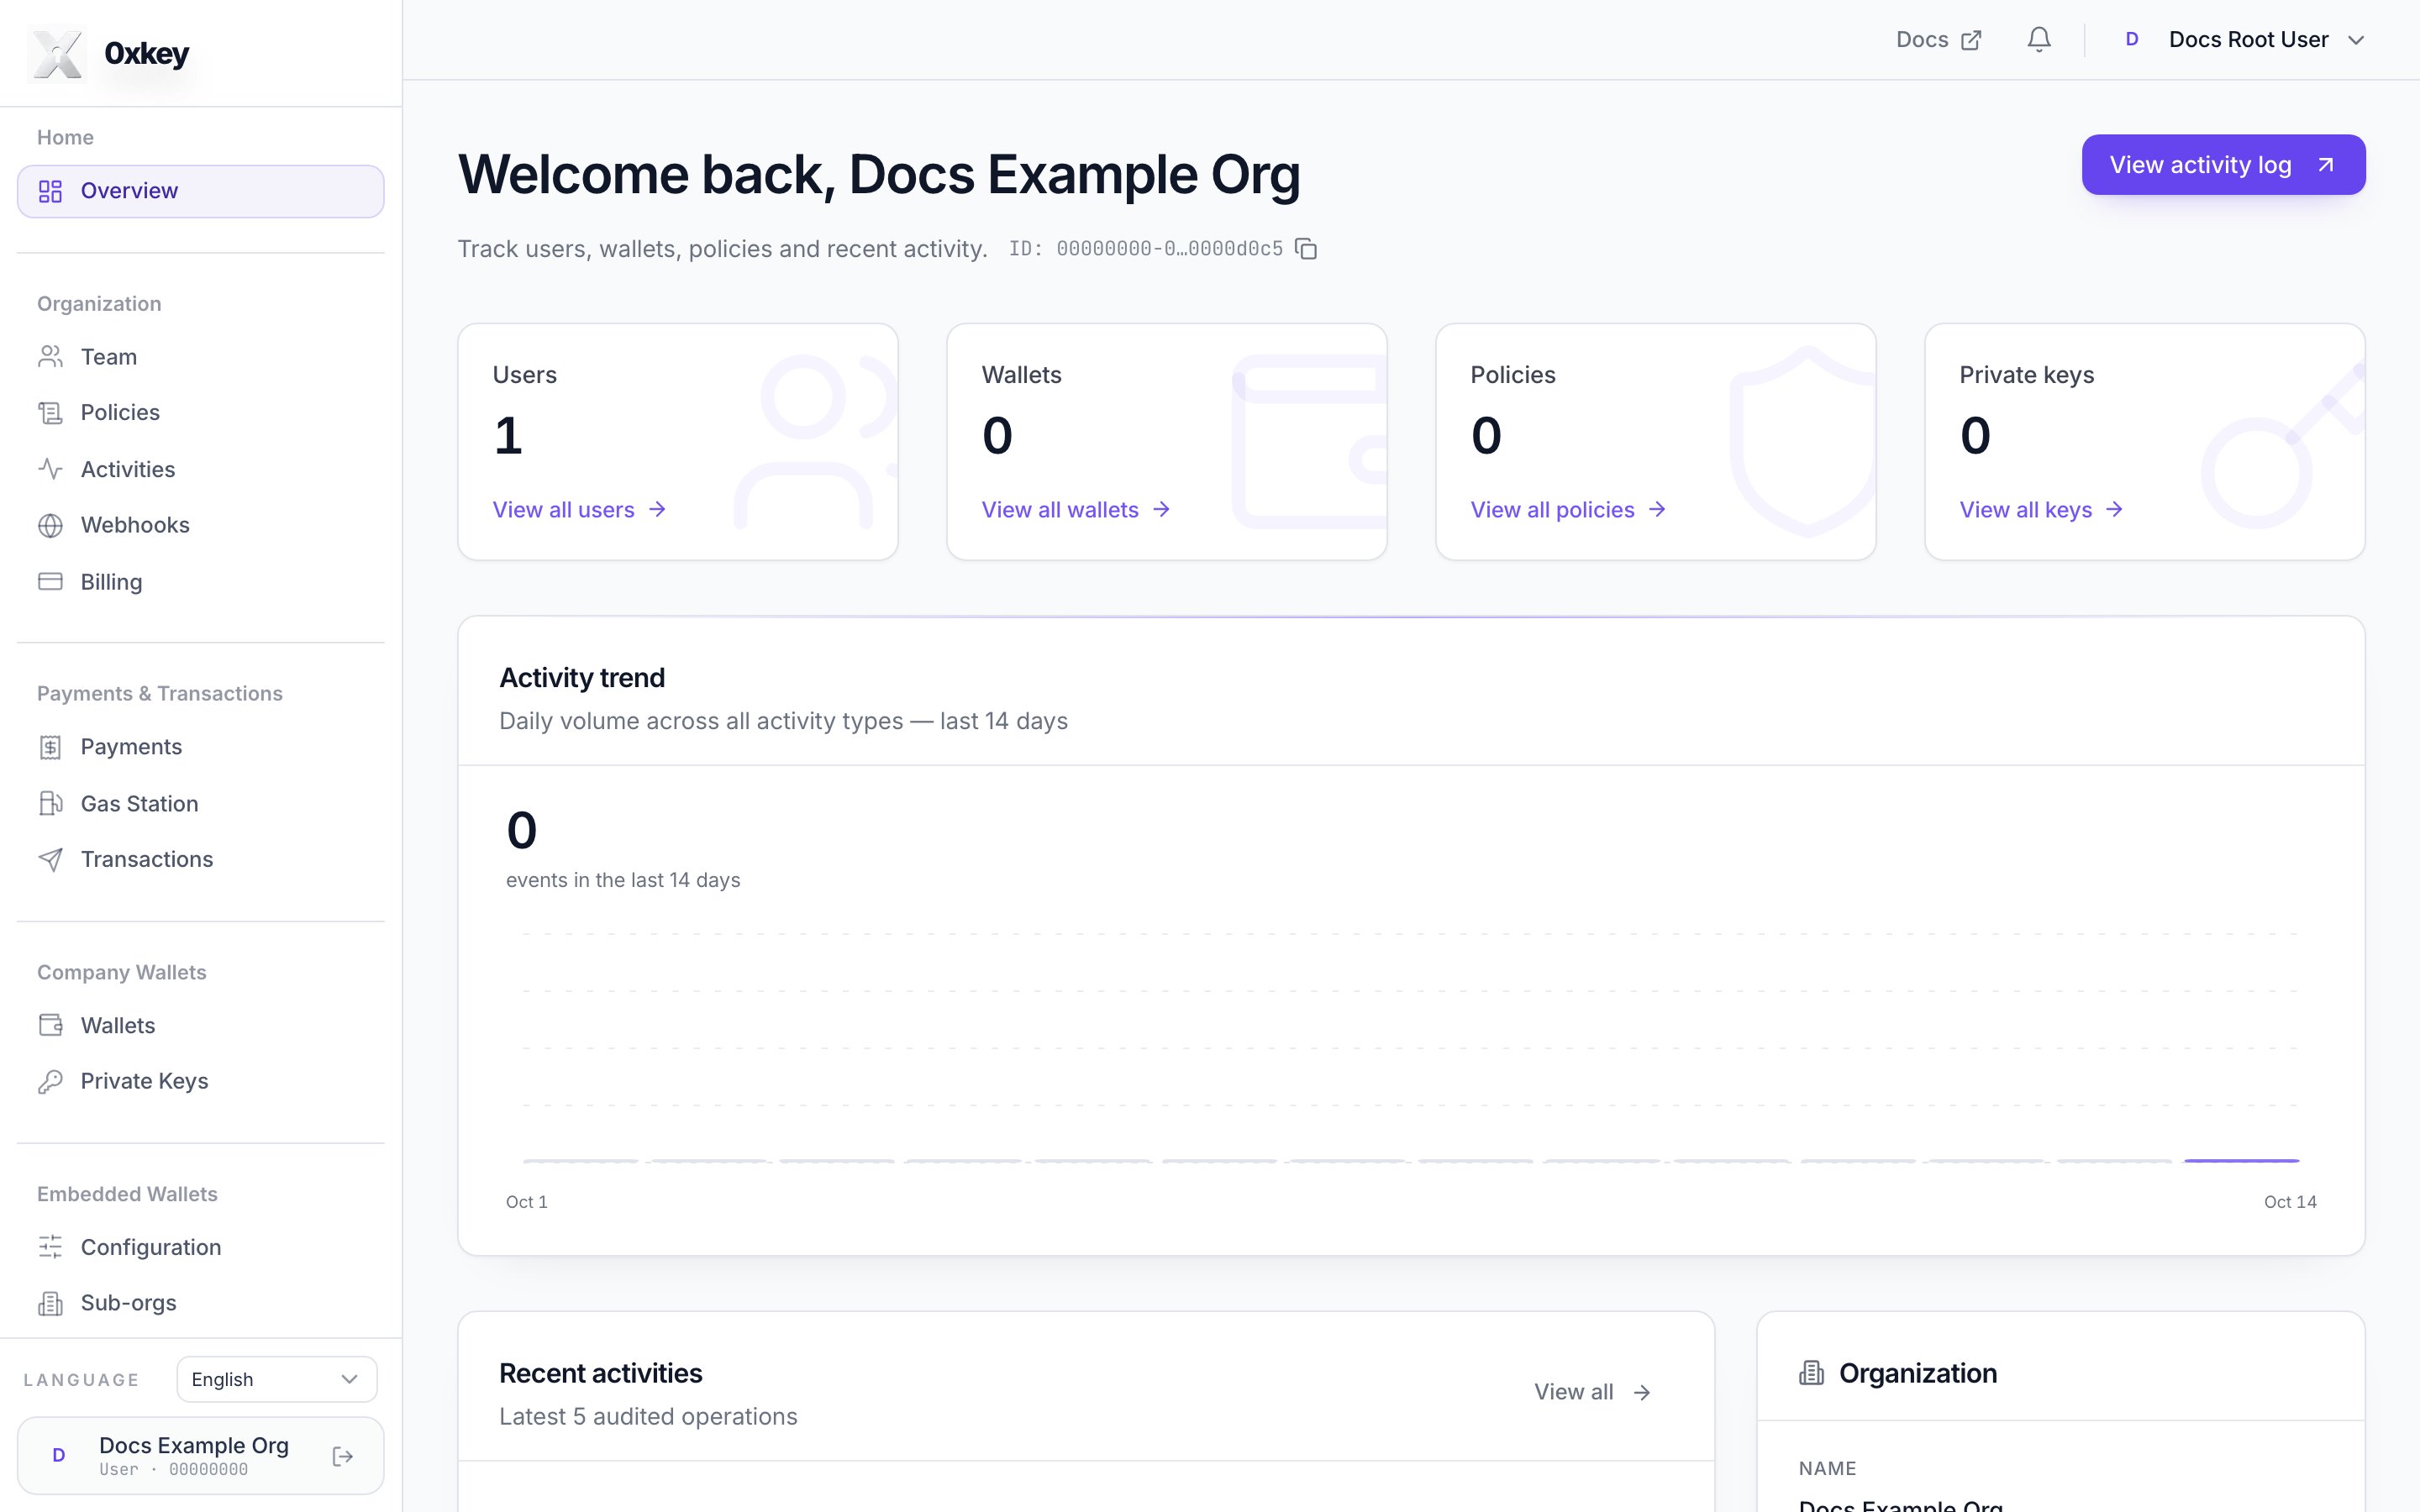Click 'Latest 5 audited operations' text
Screen dimensions: 2420x1512
648,1417
